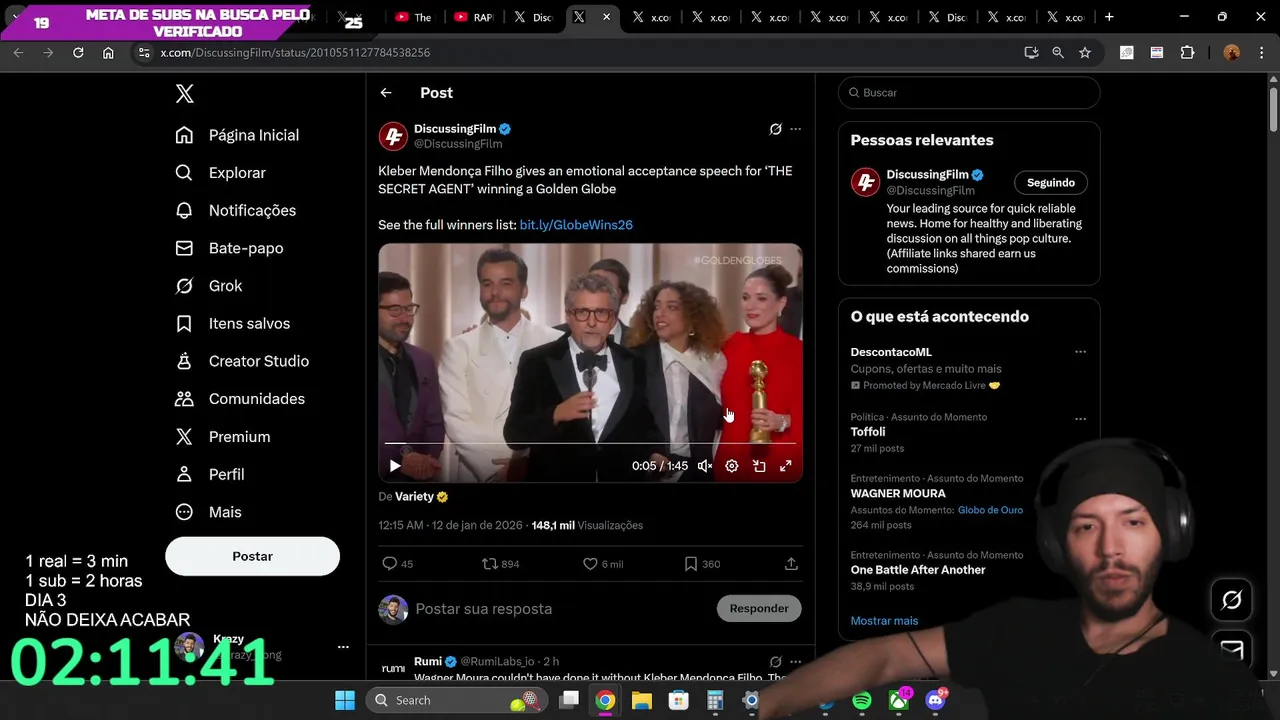Like the post with 6 mil

(x=603, y=564)
